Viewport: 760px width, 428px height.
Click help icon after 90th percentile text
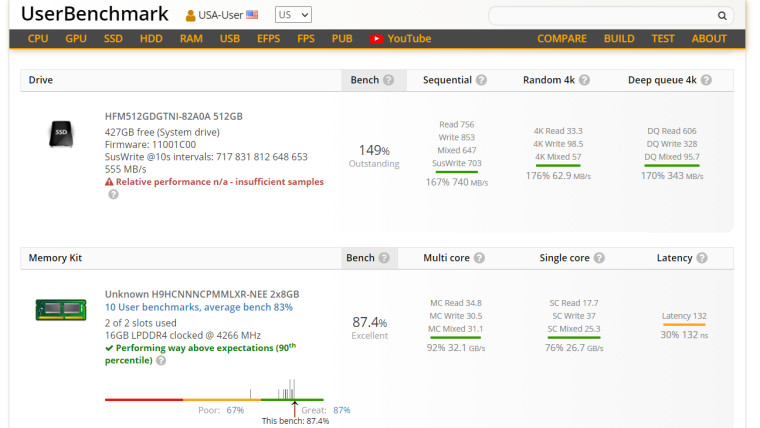pyautogui.click(x=161, y=361)
